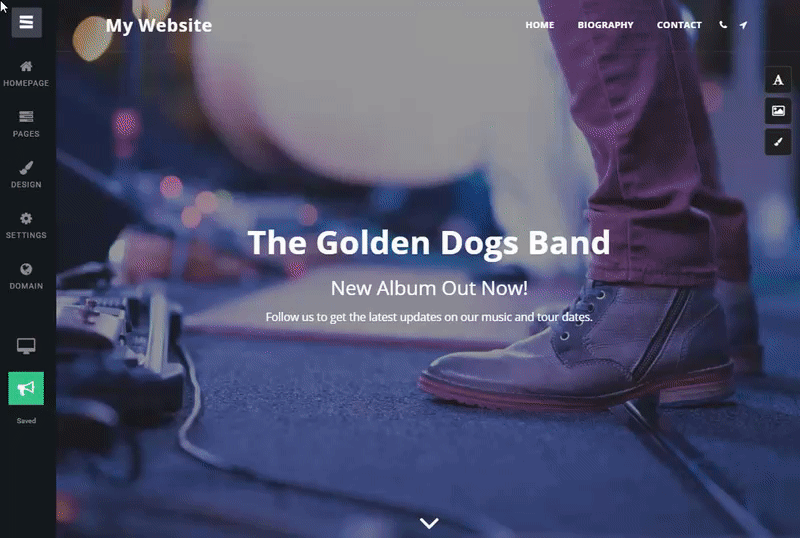The image size is (800, 538).
Task: Open the Contact menu item
Action: (679, 25)
